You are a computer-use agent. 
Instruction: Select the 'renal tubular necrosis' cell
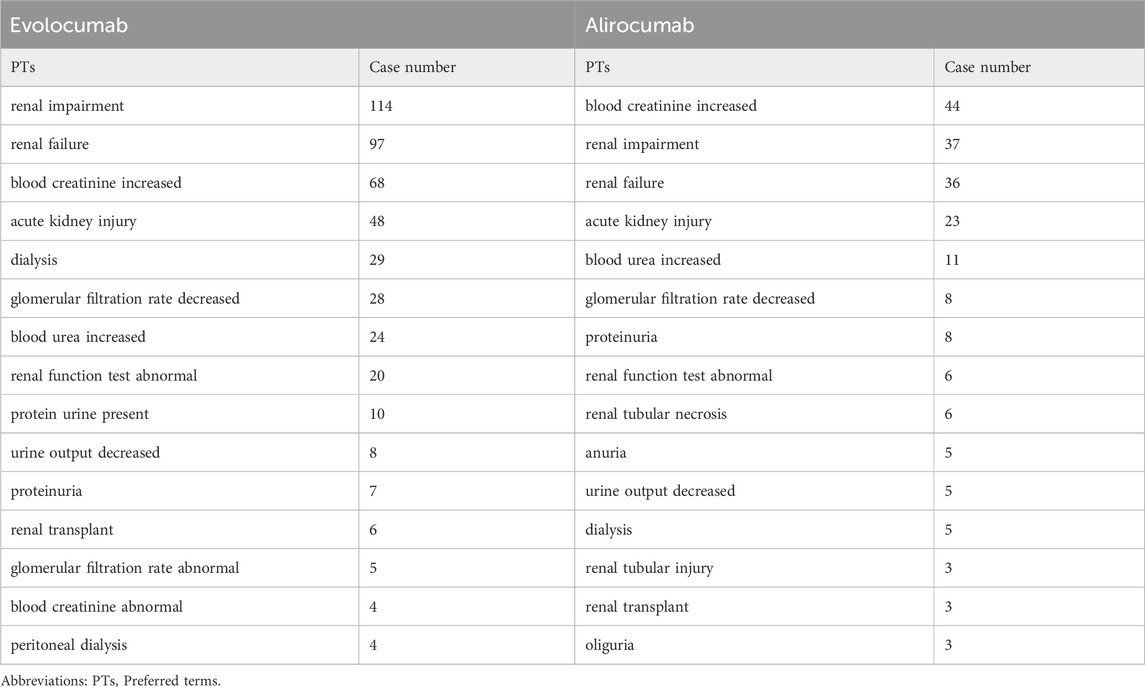click(x=754, y=414)
